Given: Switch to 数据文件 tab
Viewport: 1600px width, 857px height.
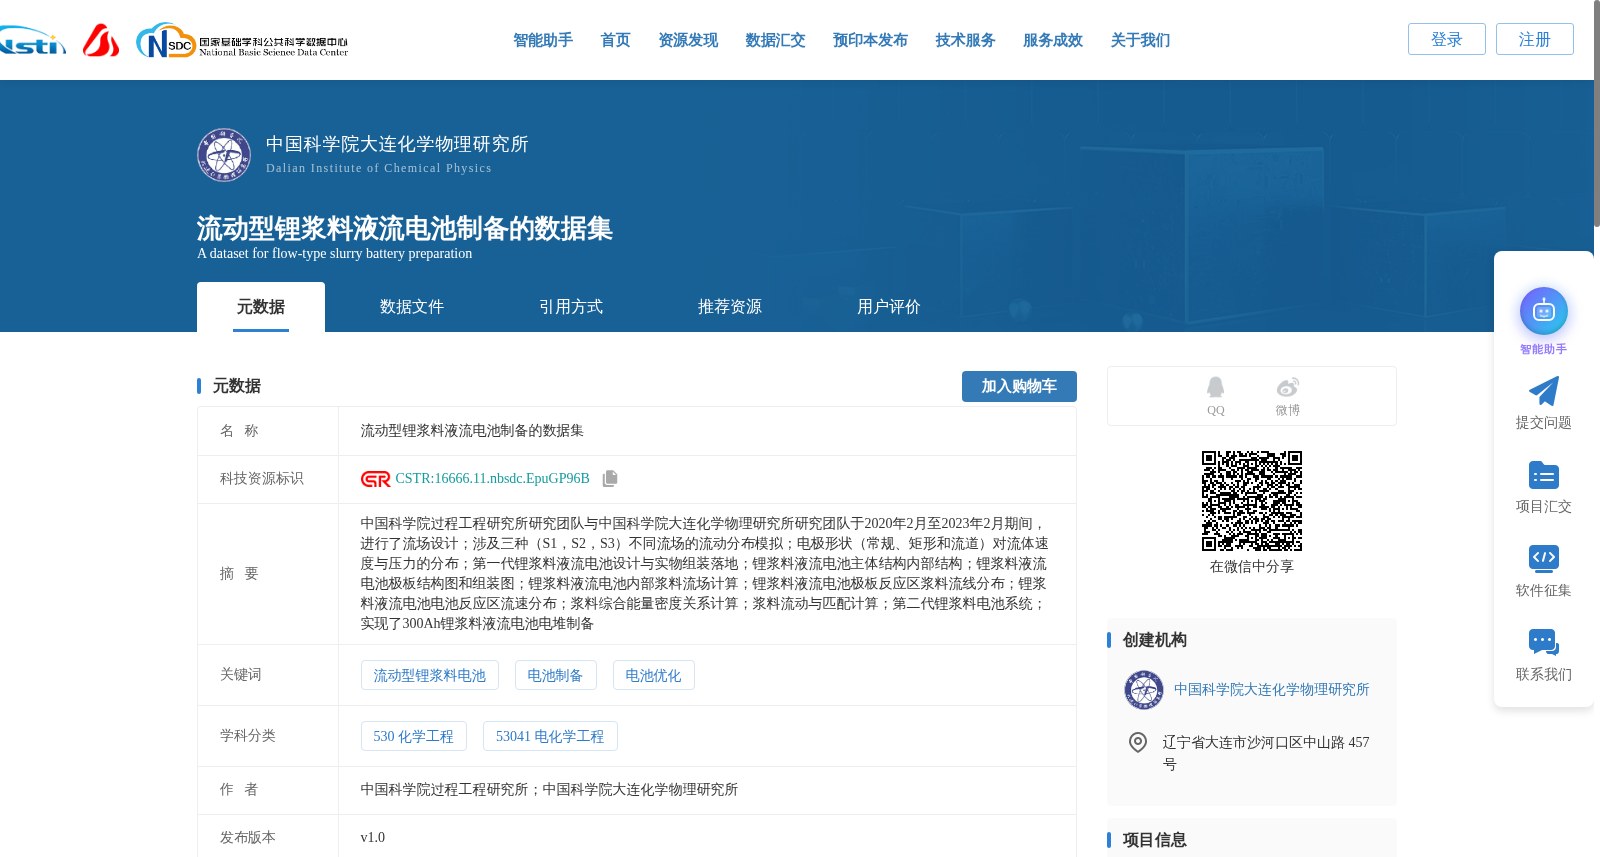Looking at the screenshot, I should tap(412, 307).
